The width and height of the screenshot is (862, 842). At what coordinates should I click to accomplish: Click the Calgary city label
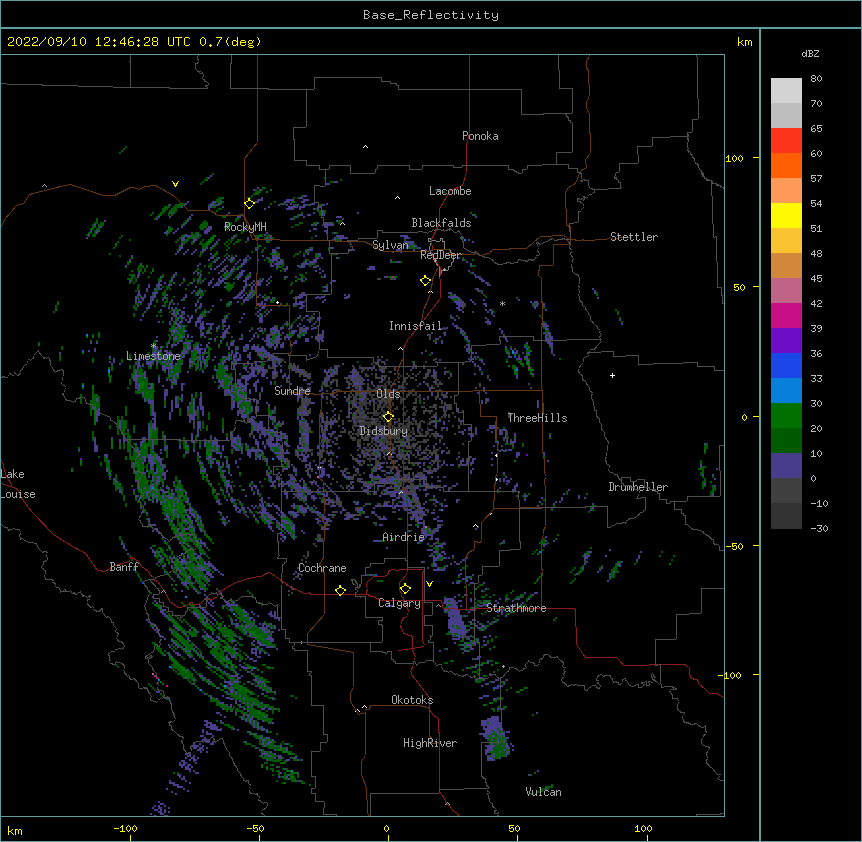click(x=399, y=603)
